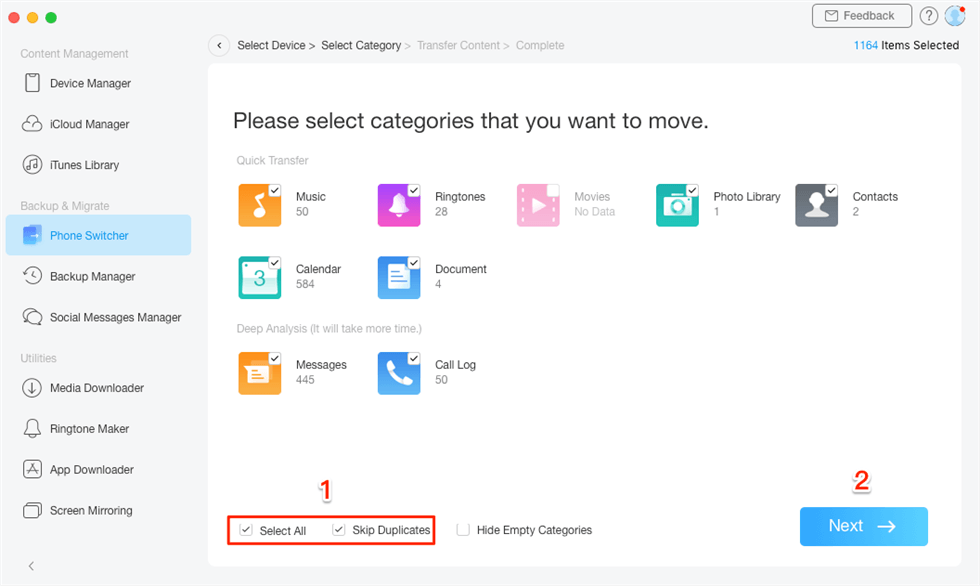Select the Photo Library category icon

pos(677,205)
